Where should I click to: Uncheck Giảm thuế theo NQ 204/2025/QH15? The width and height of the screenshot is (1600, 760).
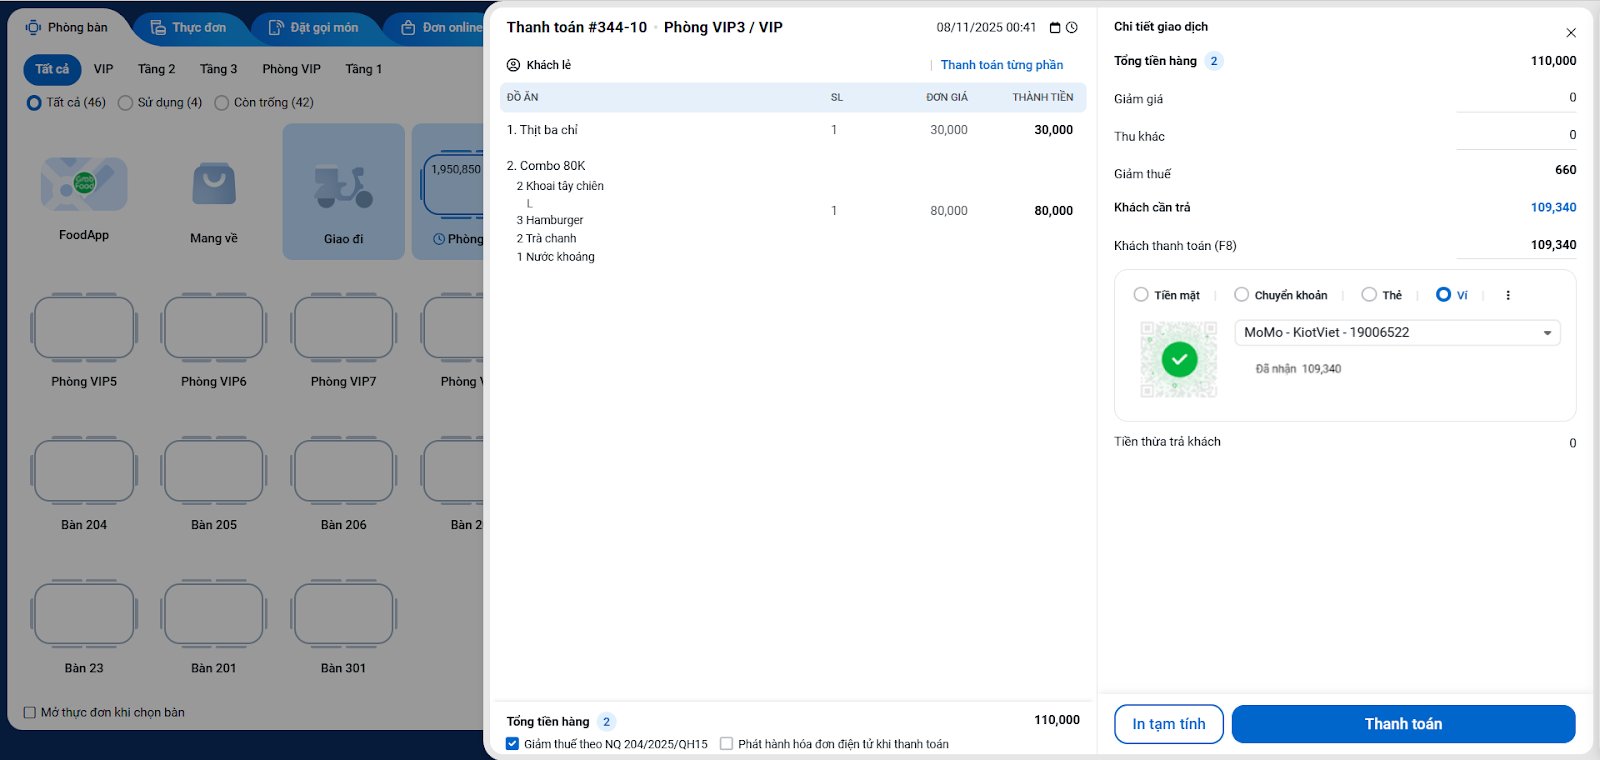pos(512,744)
